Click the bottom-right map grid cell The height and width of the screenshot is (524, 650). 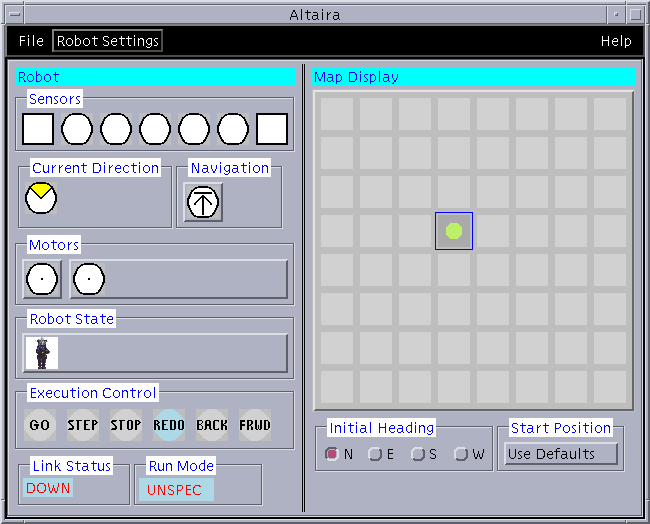coord(610,387)
